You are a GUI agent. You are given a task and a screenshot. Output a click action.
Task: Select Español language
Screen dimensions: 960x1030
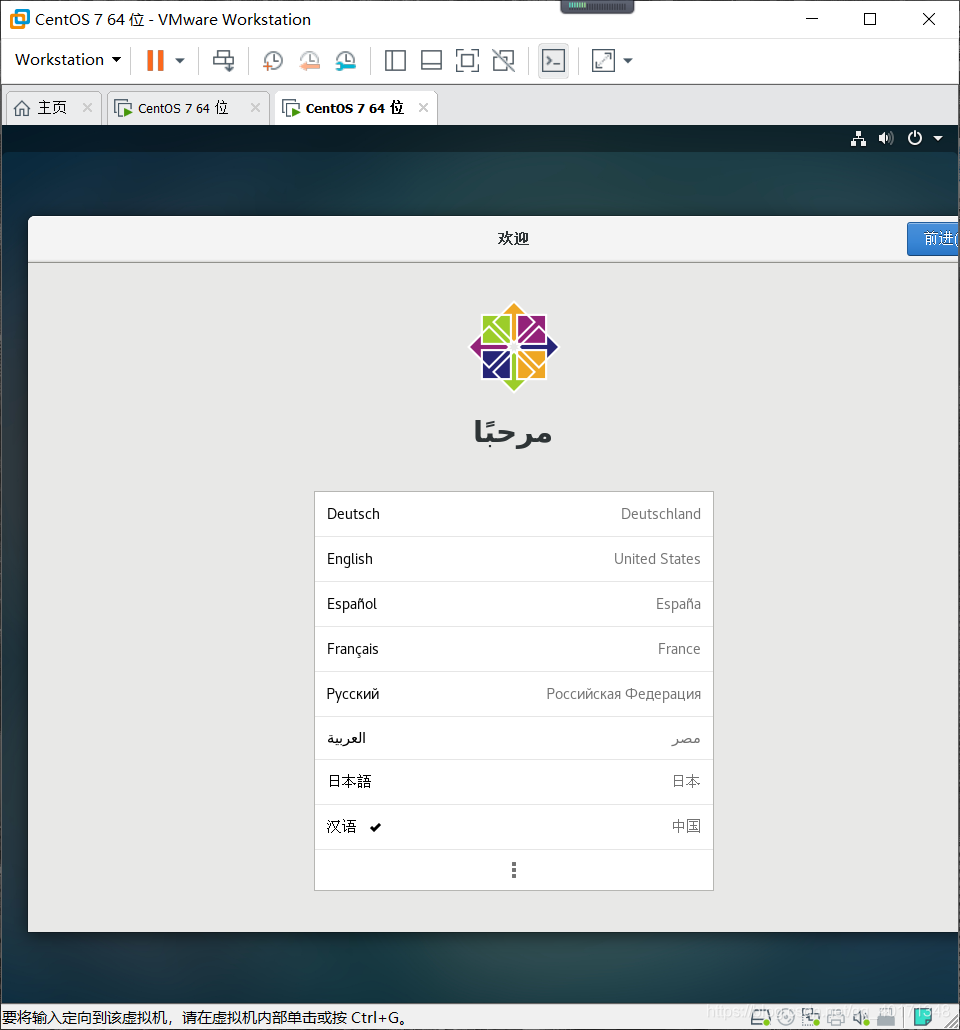click(514, 604)
